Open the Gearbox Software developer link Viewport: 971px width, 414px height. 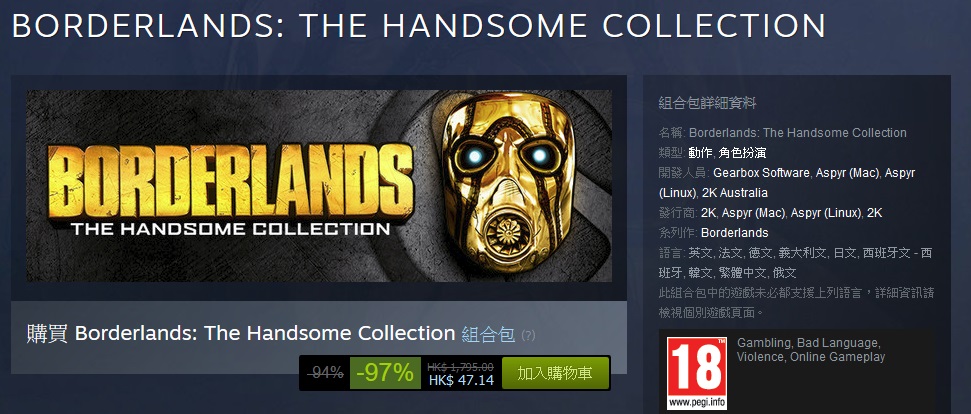point(761,173)
